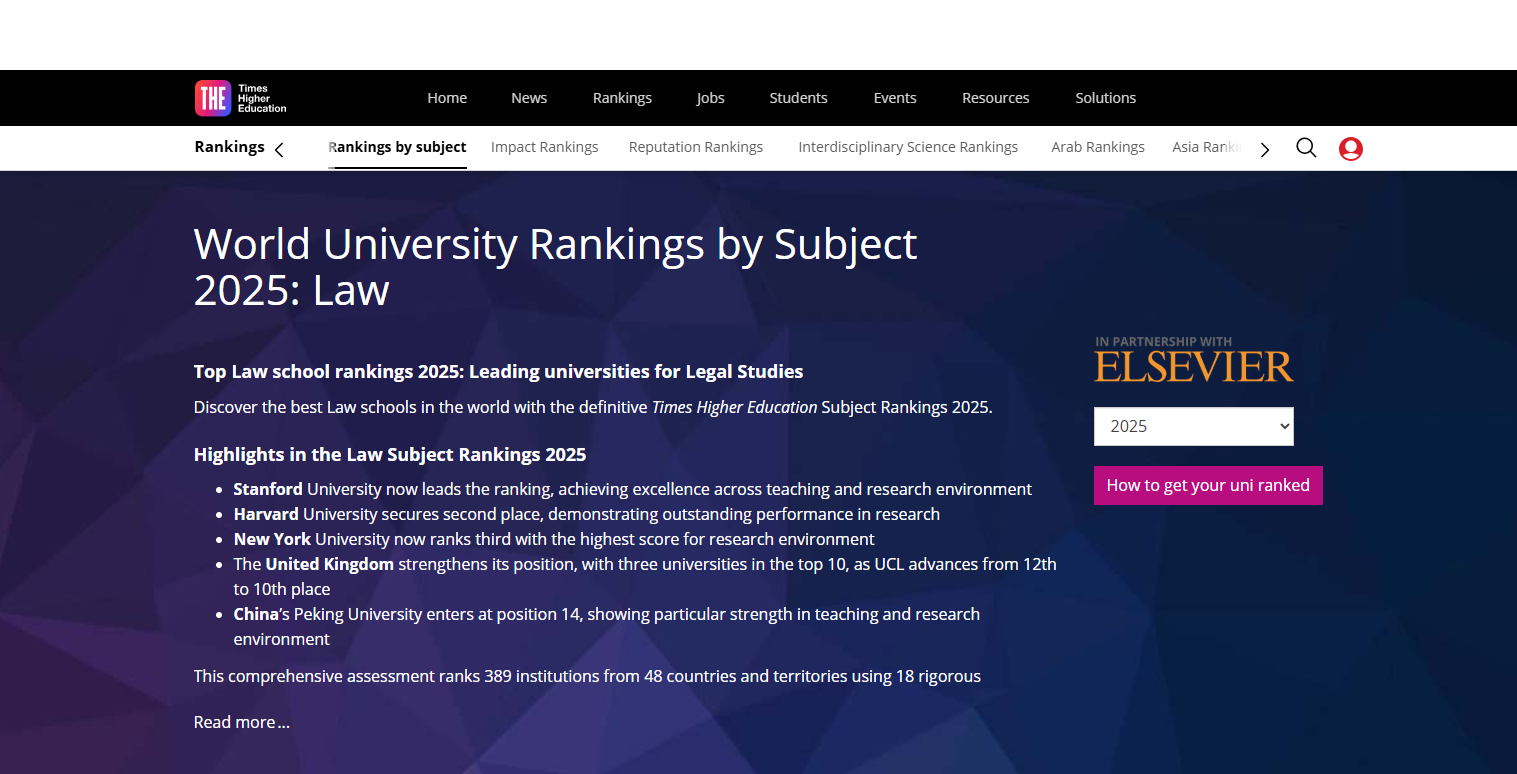The width and height of the screenshot is (1517, 774).
Task: Switch to Impact Rankings tab
Action: (x=544, y=147)
